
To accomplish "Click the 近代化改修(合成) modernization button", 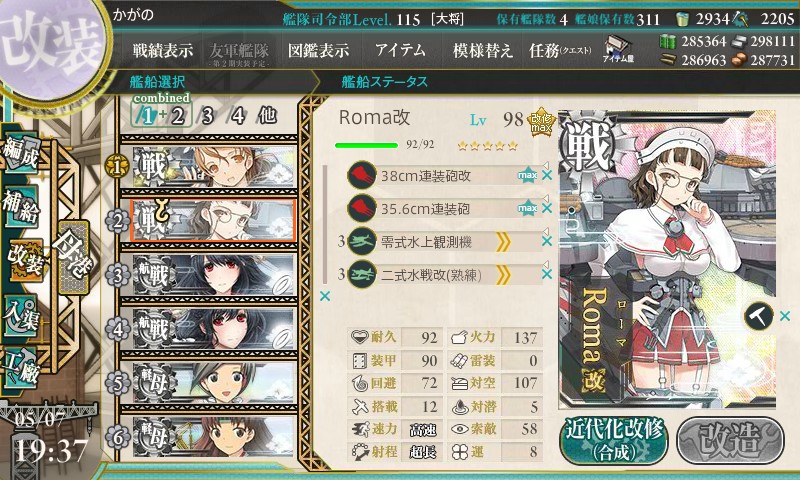I will (614, 441).
